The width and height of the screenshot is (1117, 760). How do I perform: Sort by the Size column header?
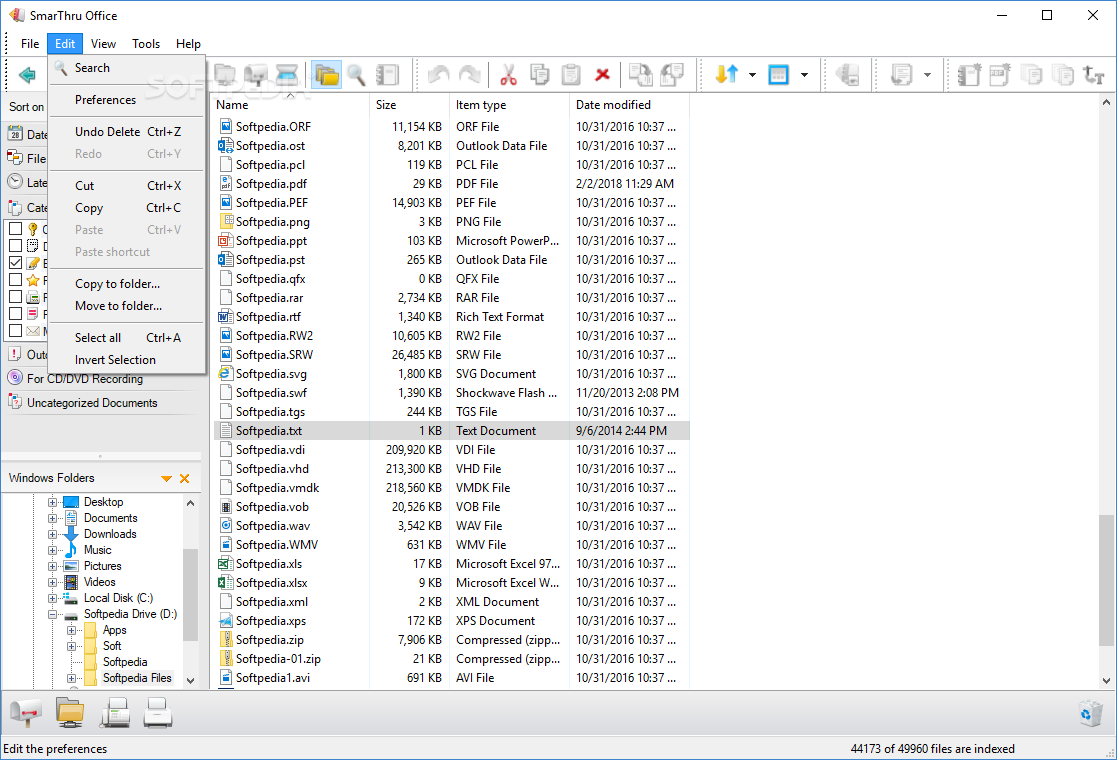tap(409, 105)
